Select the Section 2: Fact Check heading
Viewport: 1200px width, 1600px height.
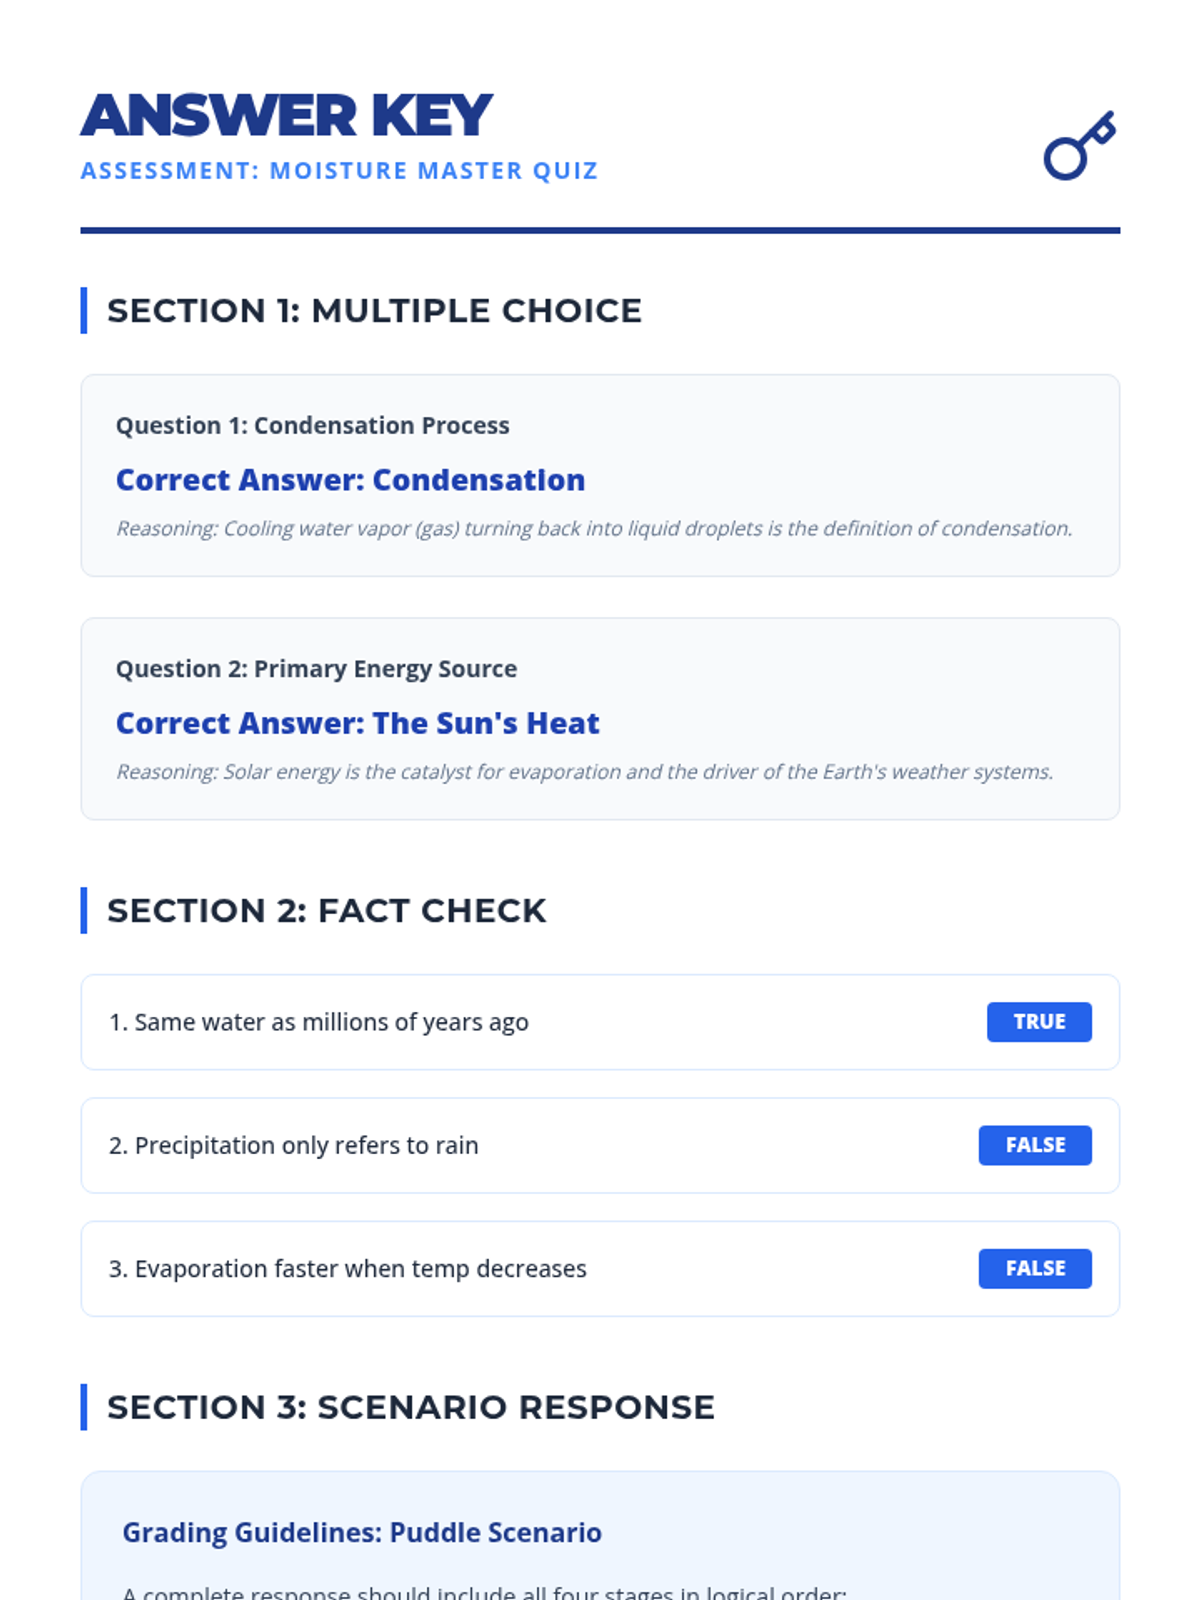click(326, 911)
